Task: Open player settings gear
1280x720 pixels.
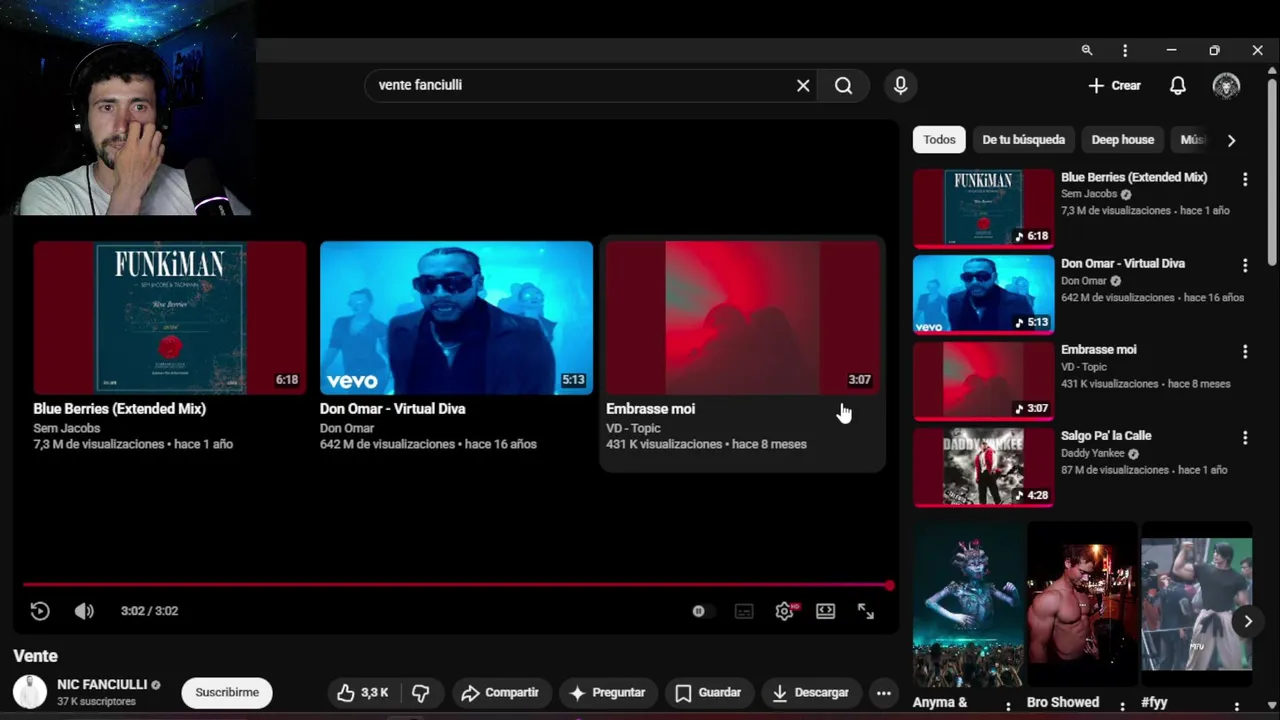Action: tap(785, 611)
